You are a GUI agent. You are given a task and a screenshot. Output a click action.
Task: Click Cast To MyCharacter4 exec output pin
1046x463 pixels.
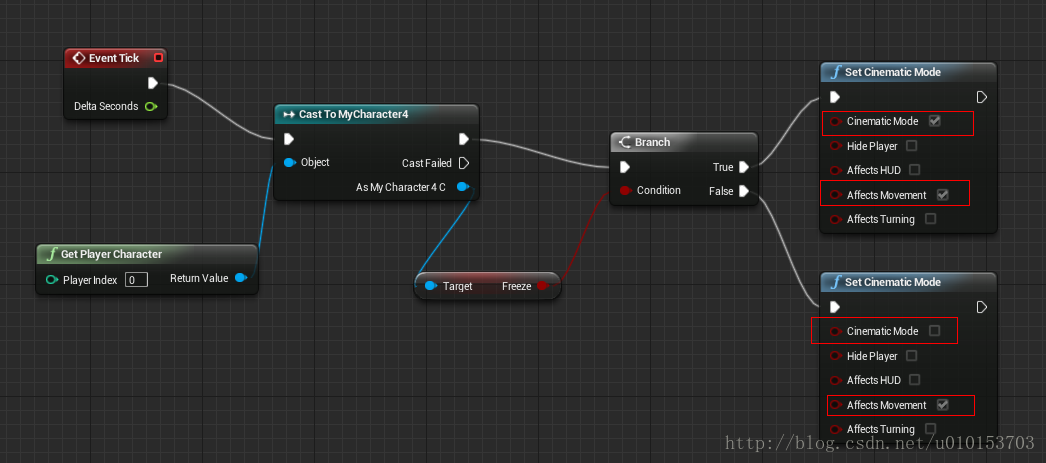(x=464, y=139)
